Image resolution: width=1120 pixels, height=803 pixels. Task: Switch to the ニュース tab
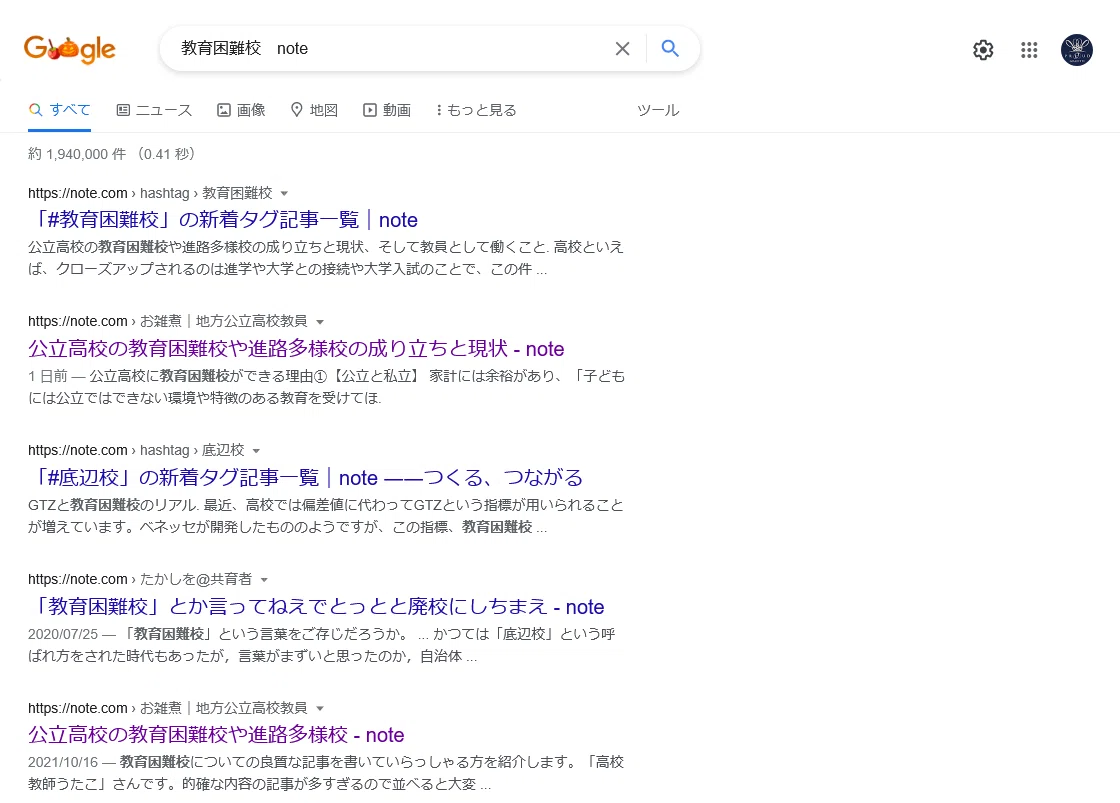[154, 110]
